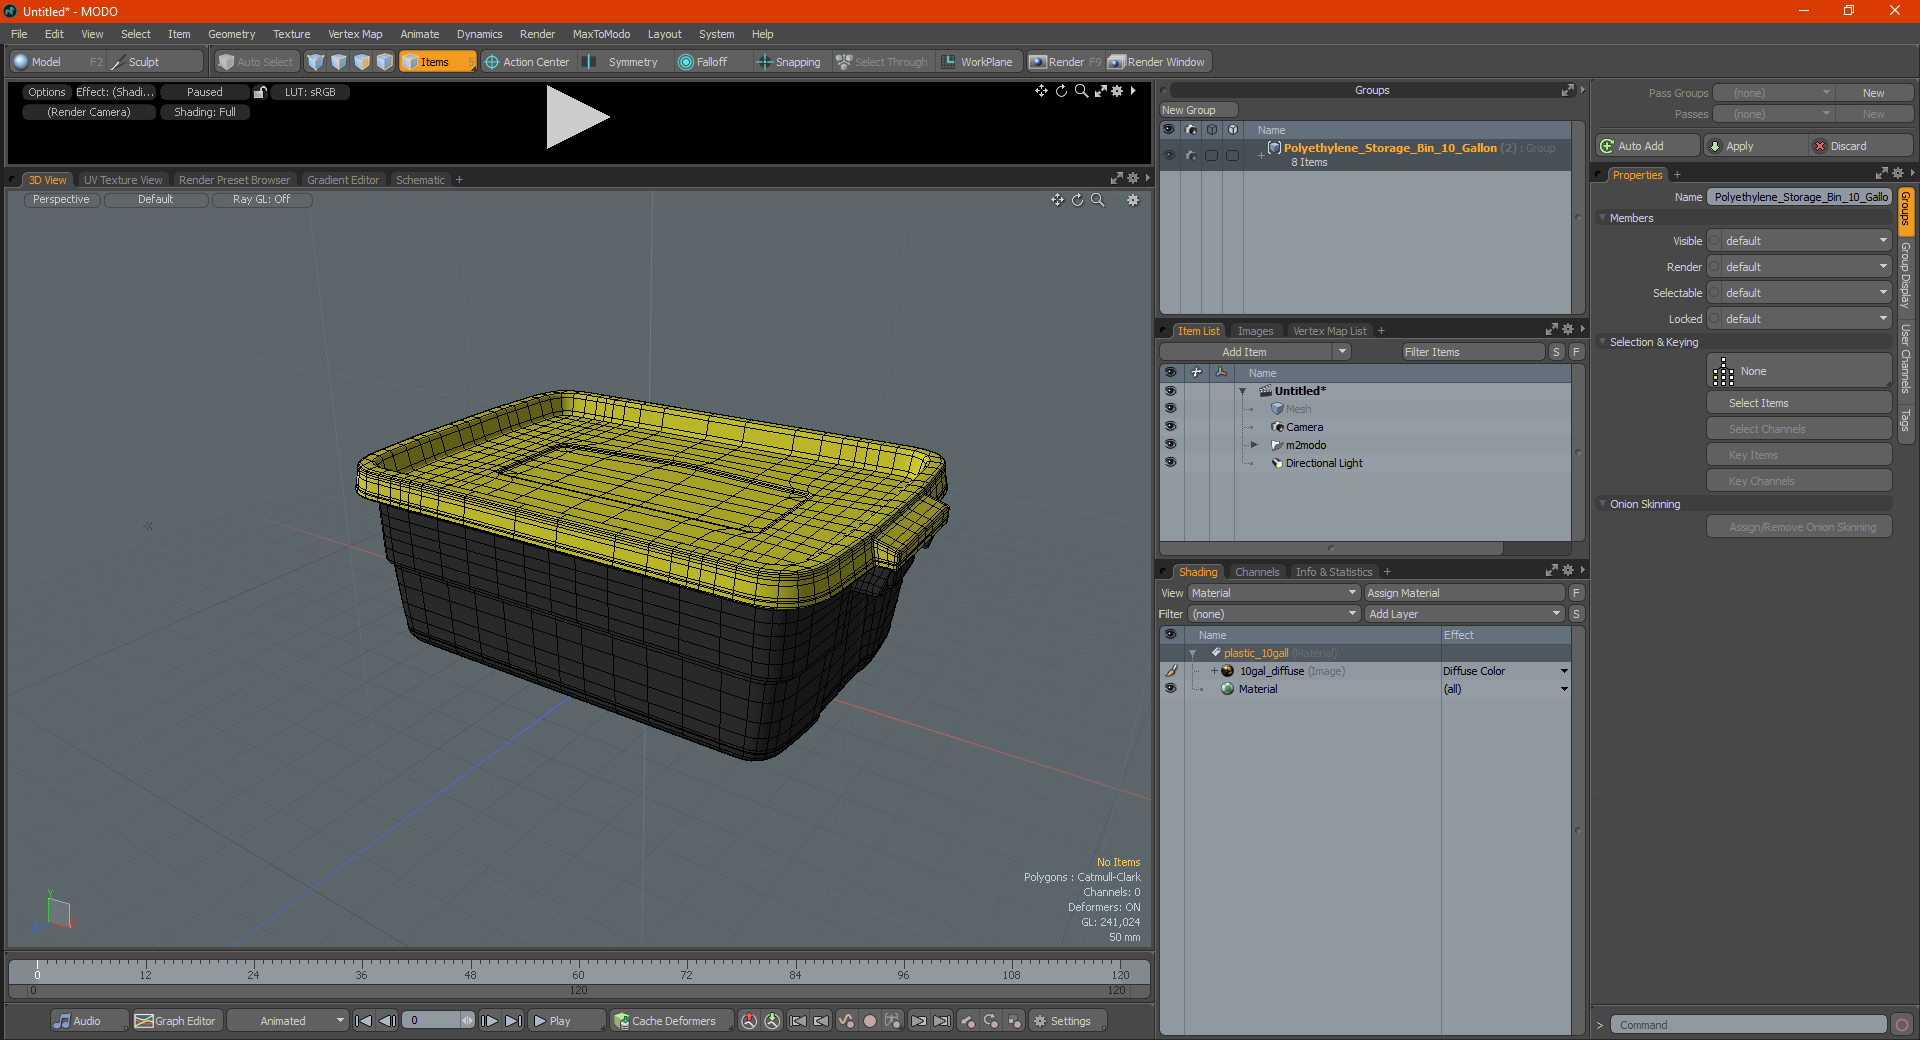Click the Assign Material button

click(x=1464, y=593)
